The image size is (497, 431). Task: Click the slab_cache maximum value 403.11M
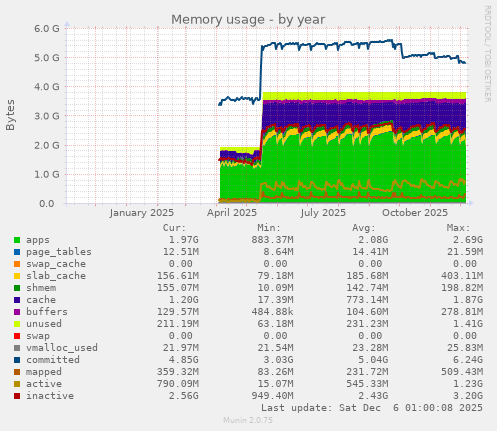click(462, 276)
